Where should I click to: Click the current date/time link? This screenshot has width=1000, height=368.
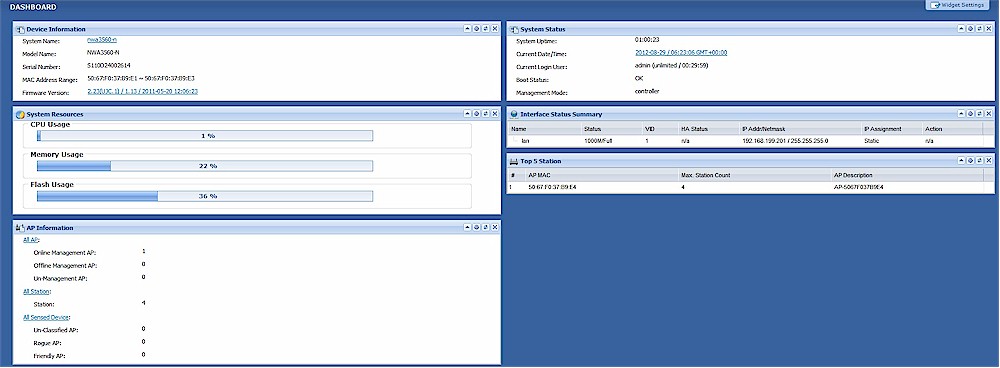tap(681, 52)
